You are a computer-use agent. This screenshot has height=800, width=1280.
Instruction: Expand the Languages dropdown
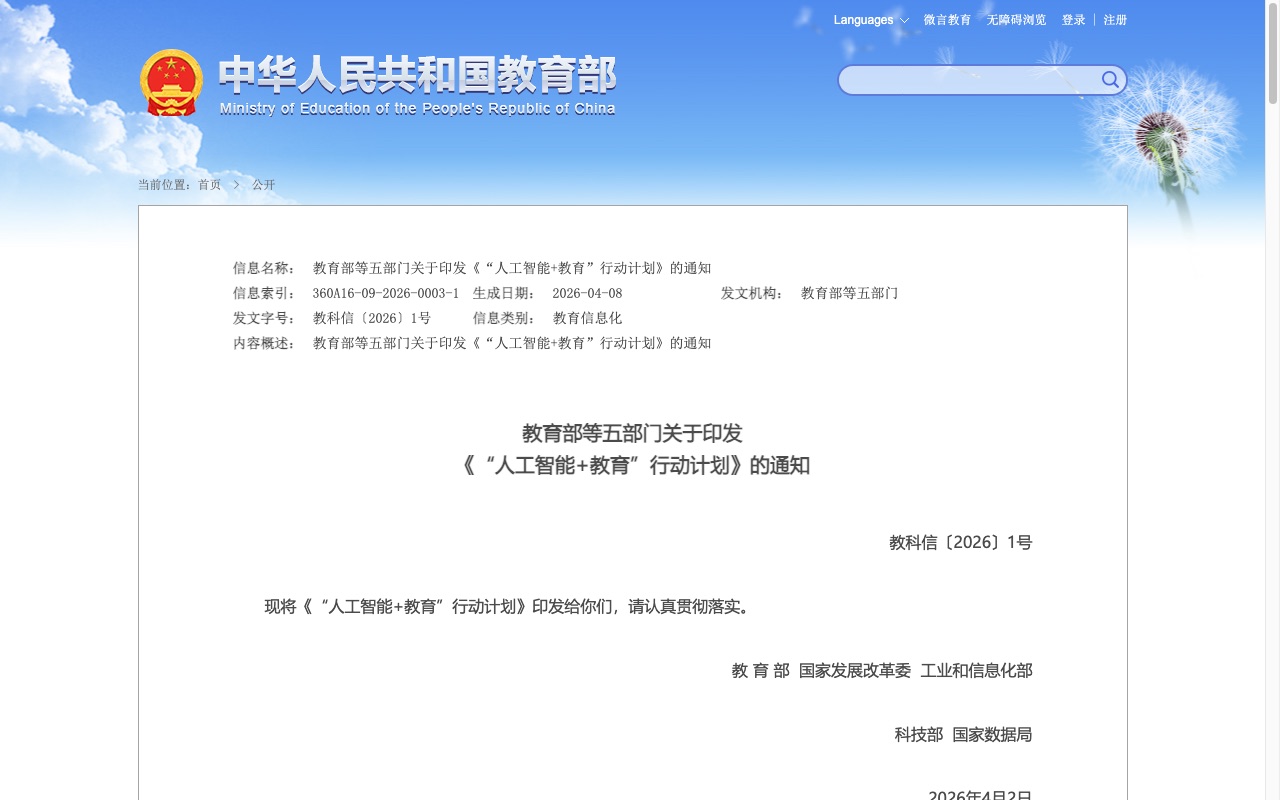(871, 20)
